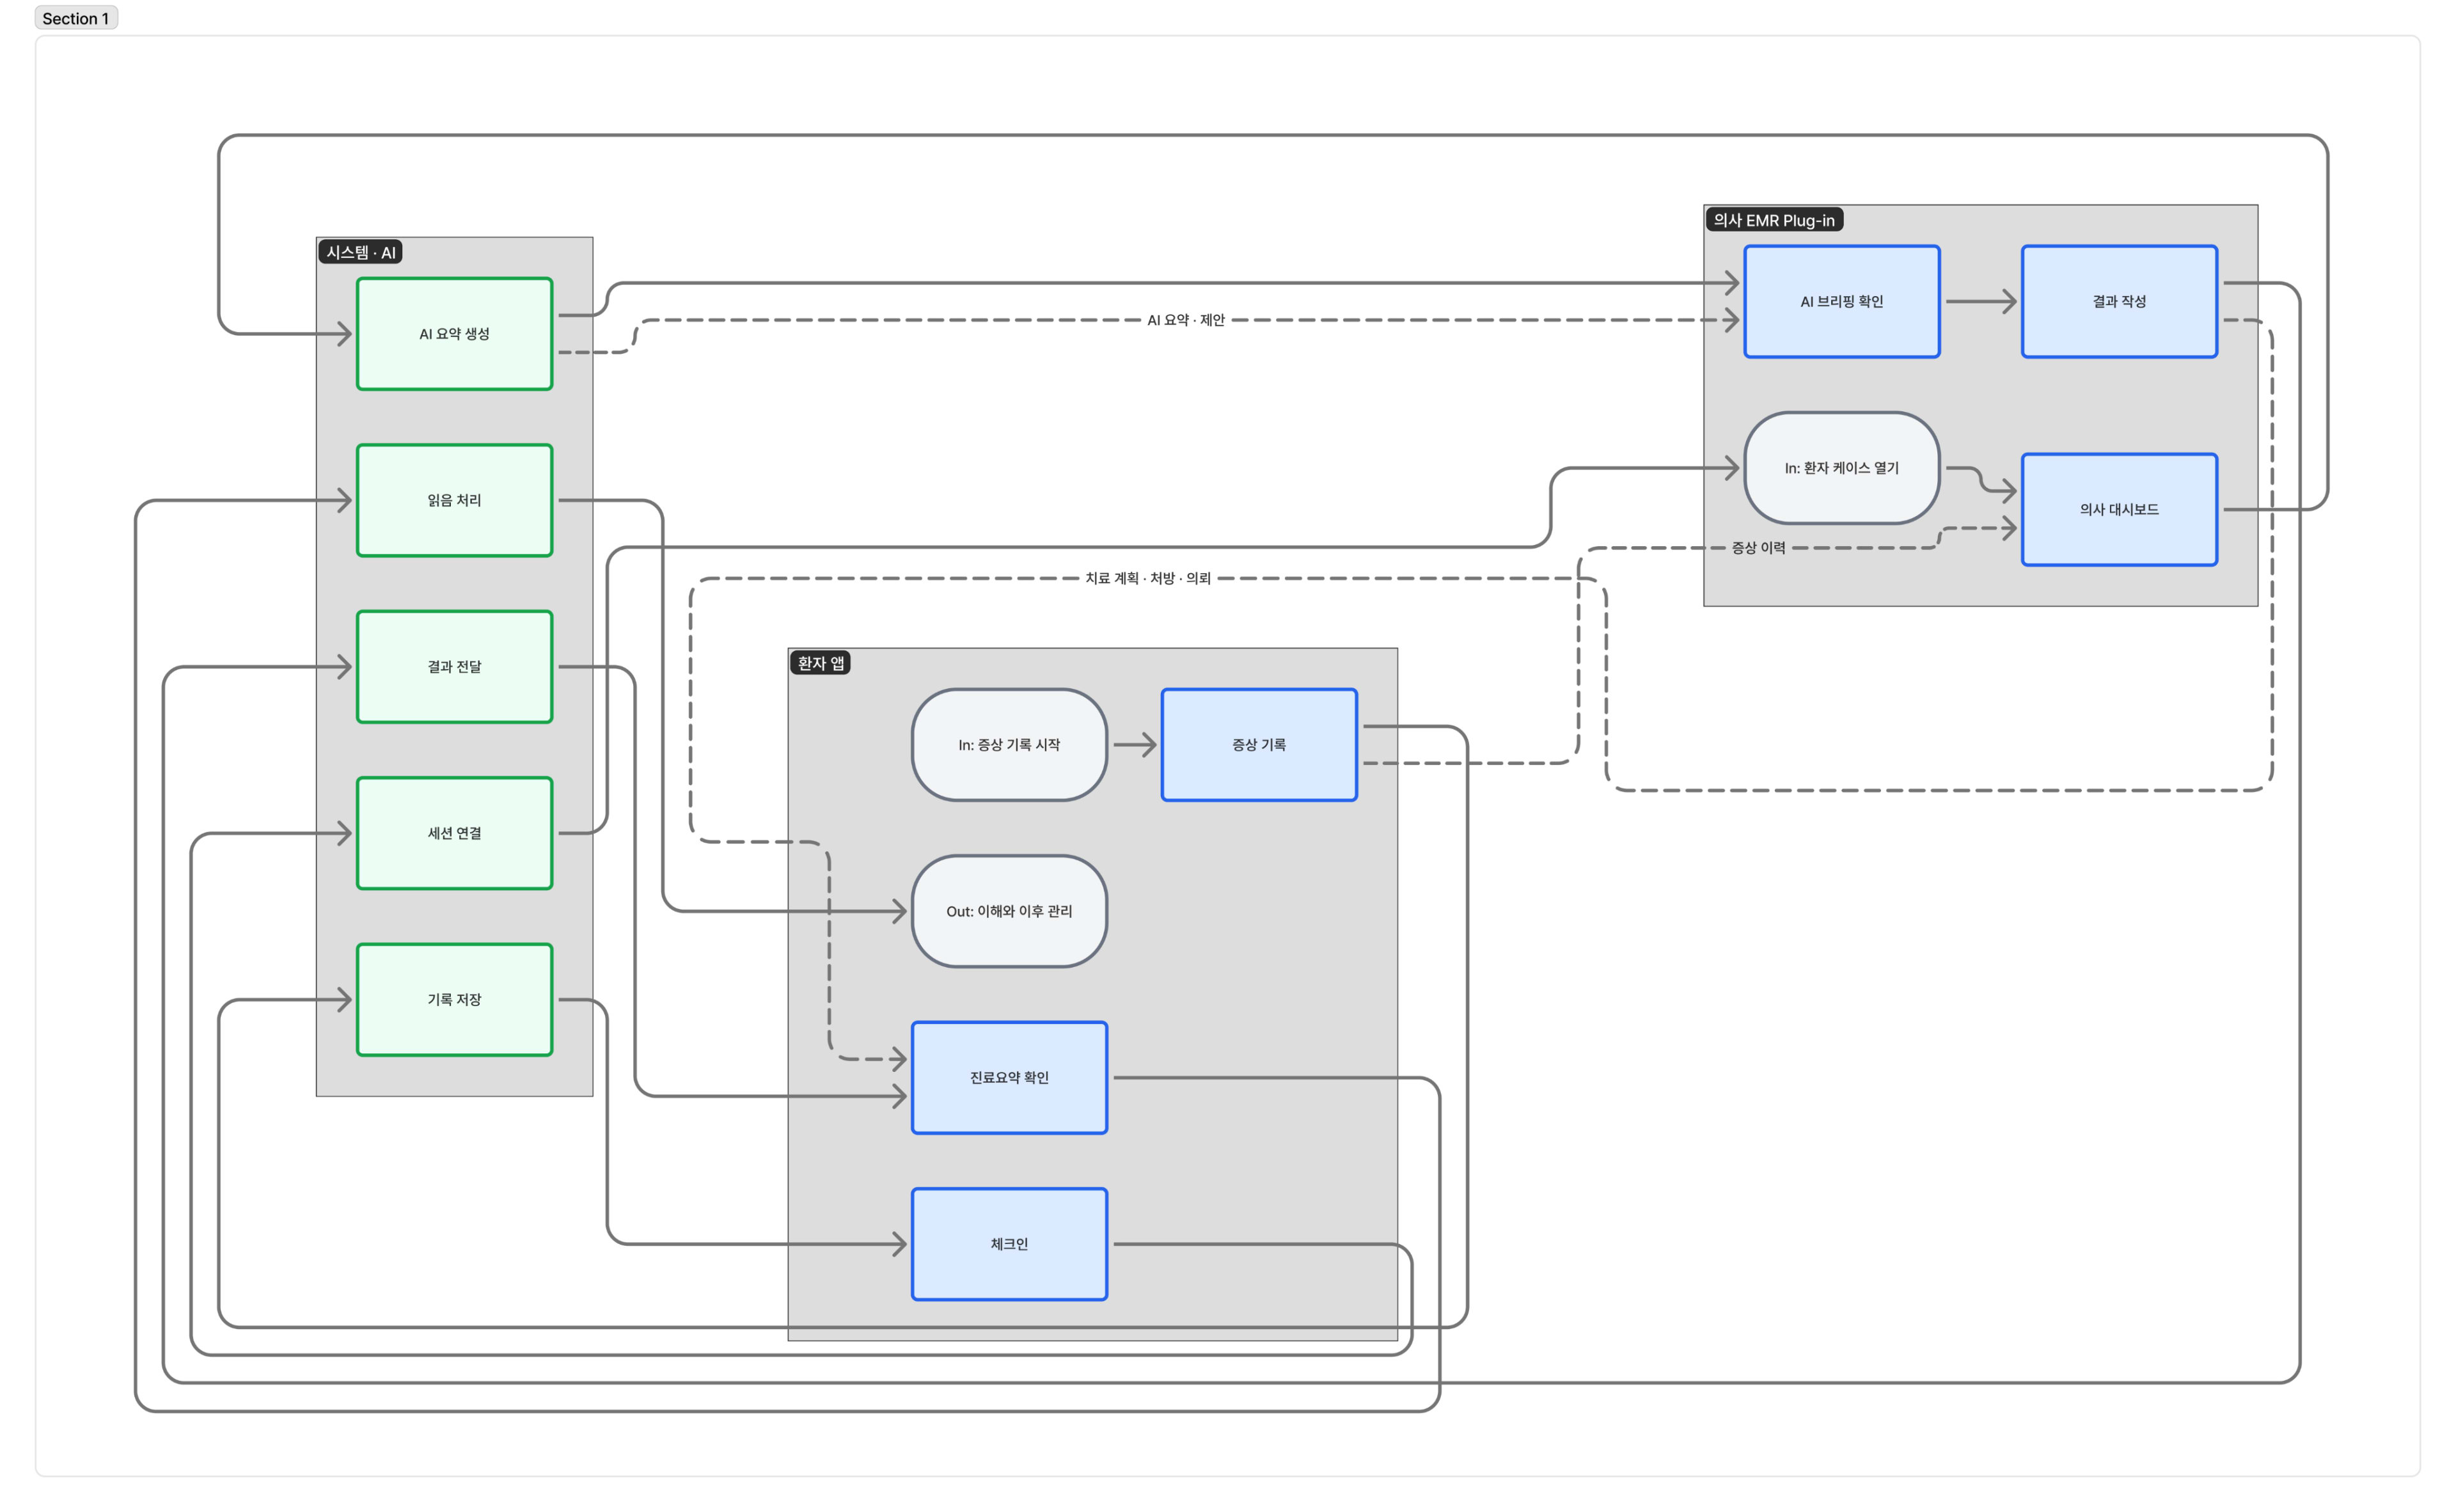The height and width of the screenshot is (1512, 2456).
Task: Select the 'Section 1' label tab
Action: 76,18
